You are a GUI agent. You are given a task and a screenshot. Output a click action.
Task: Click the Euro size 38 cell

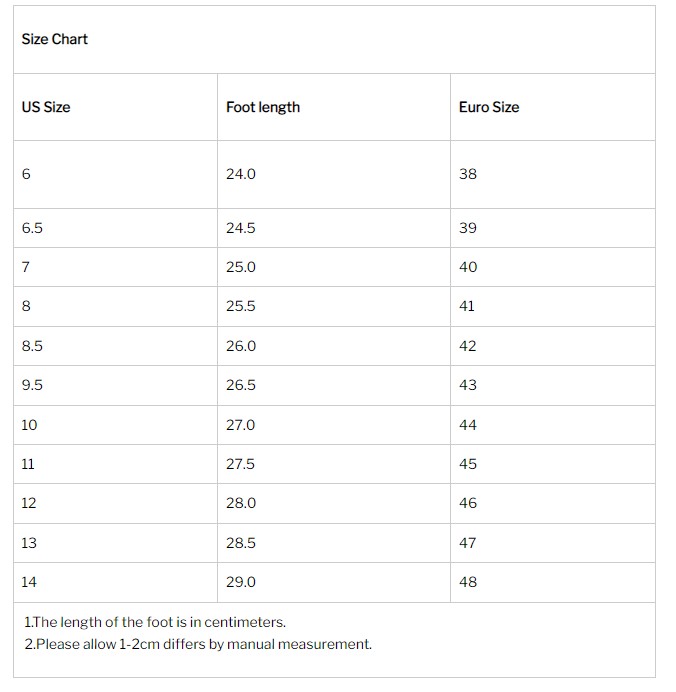468,174
